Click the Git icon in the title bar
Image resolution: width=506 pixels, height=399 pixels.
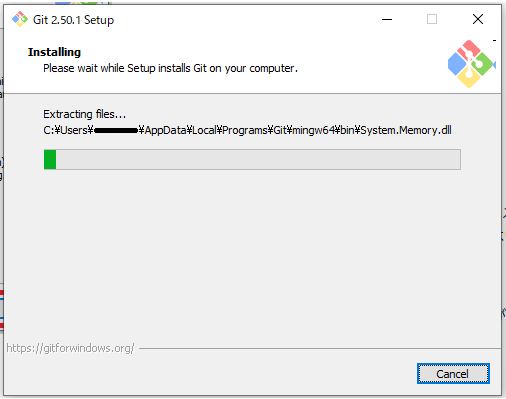(x=20, y=19)
